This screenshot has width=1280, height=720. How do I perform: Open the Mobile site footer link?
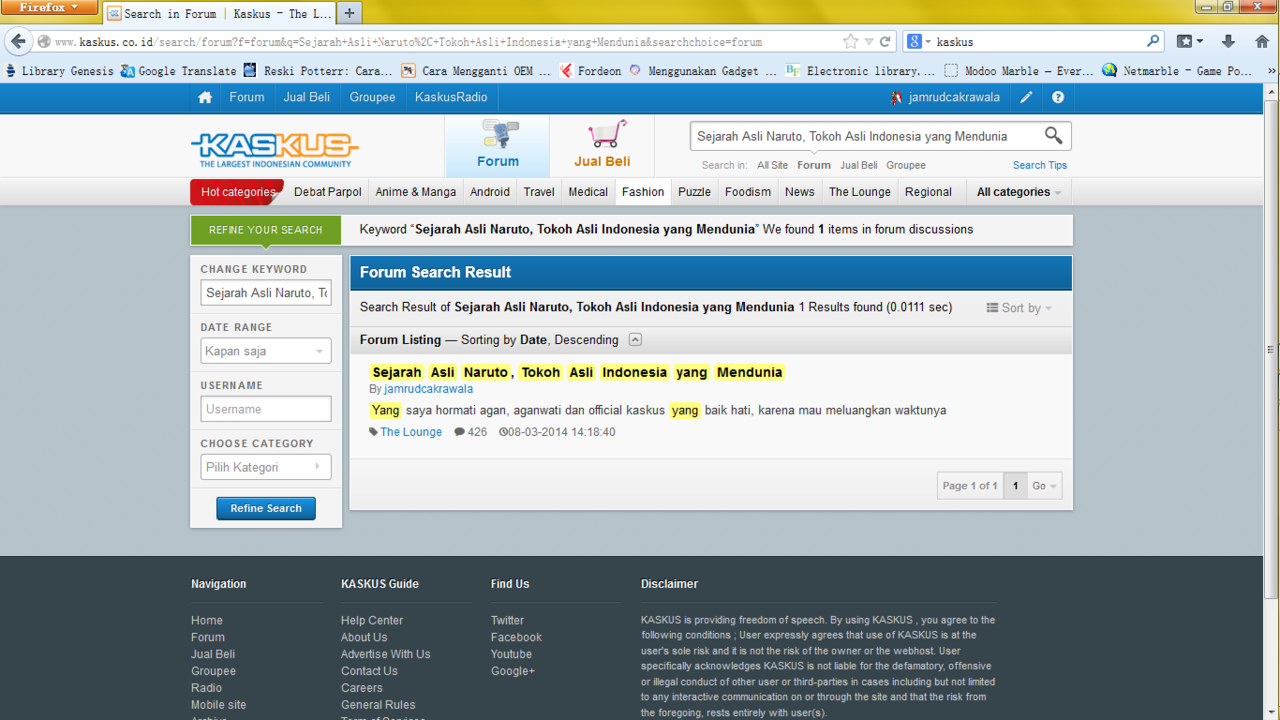tap(218, 705)
